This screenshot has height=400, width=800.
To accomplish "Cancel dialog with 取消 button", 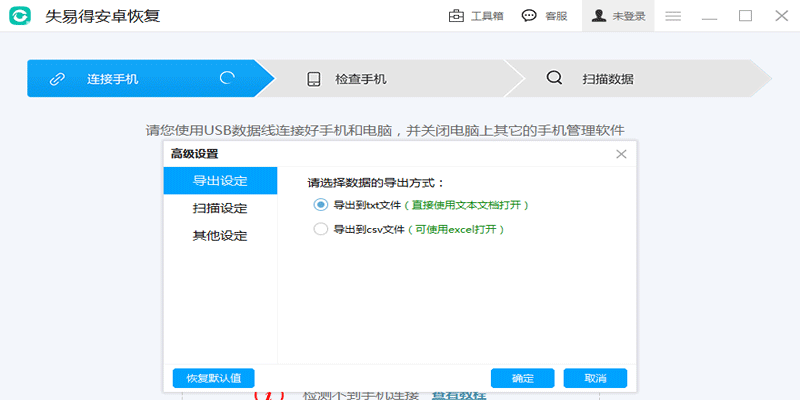I will (595, 378).
